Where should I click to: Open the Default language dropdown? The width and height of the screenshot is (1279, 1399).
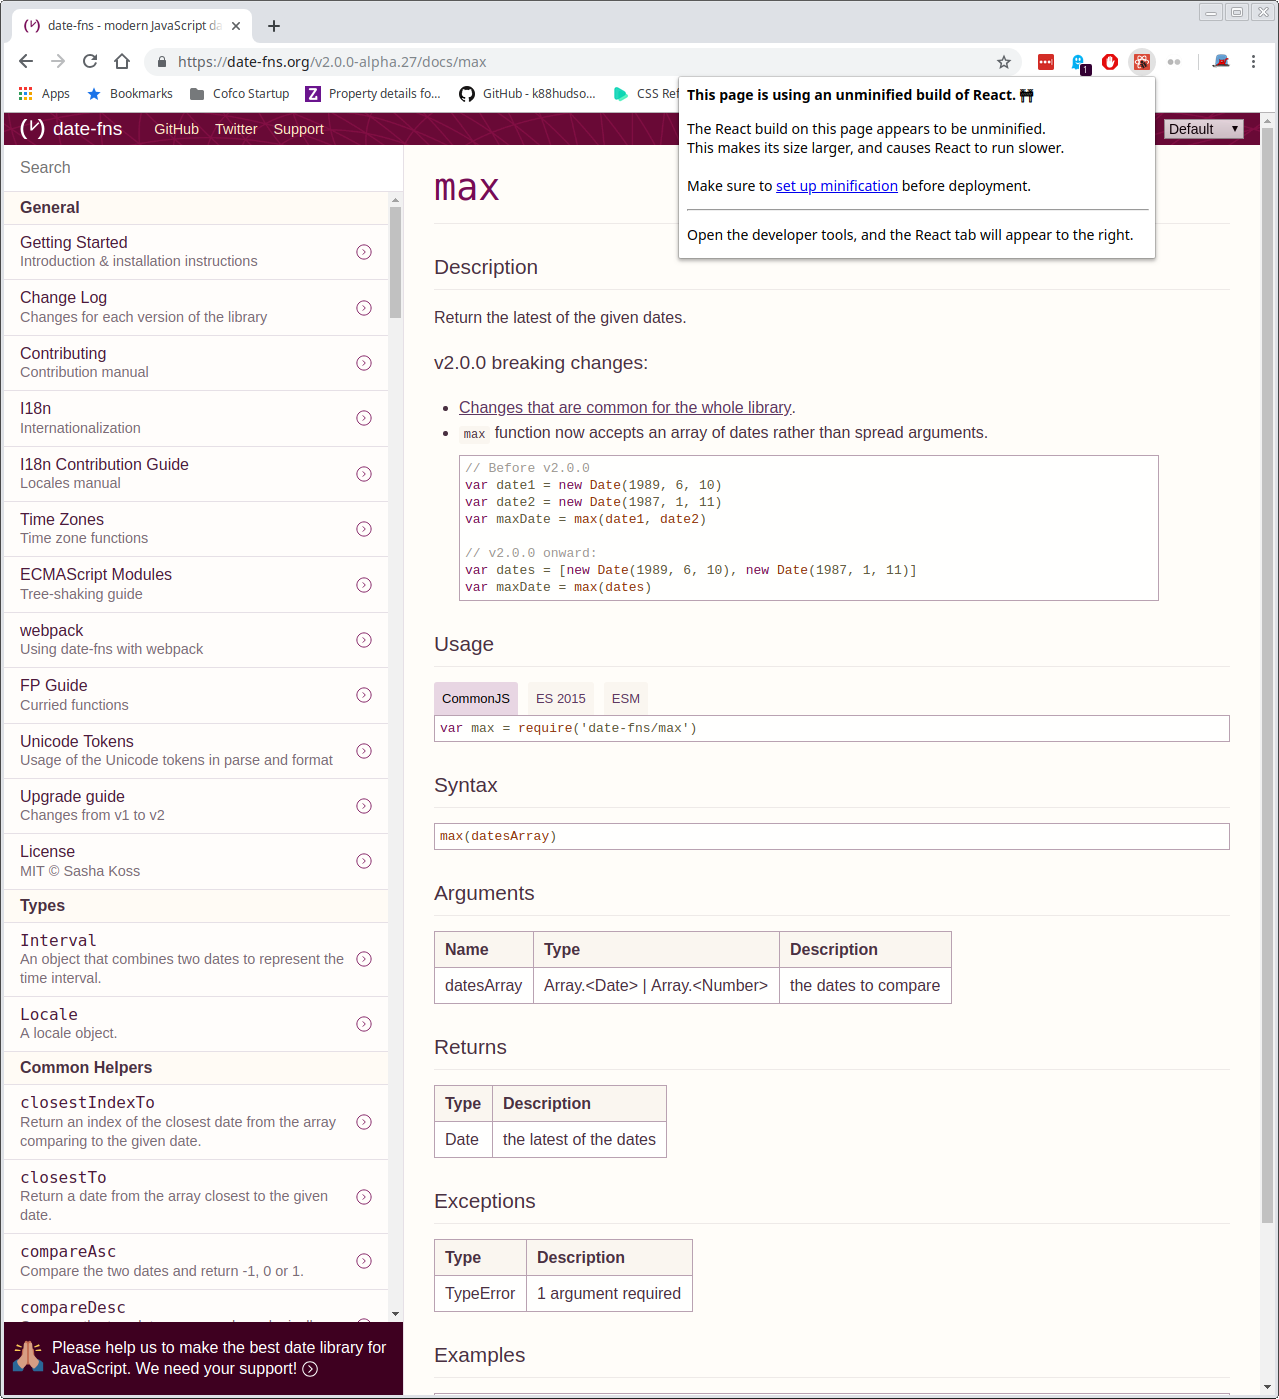[1202, 128]
